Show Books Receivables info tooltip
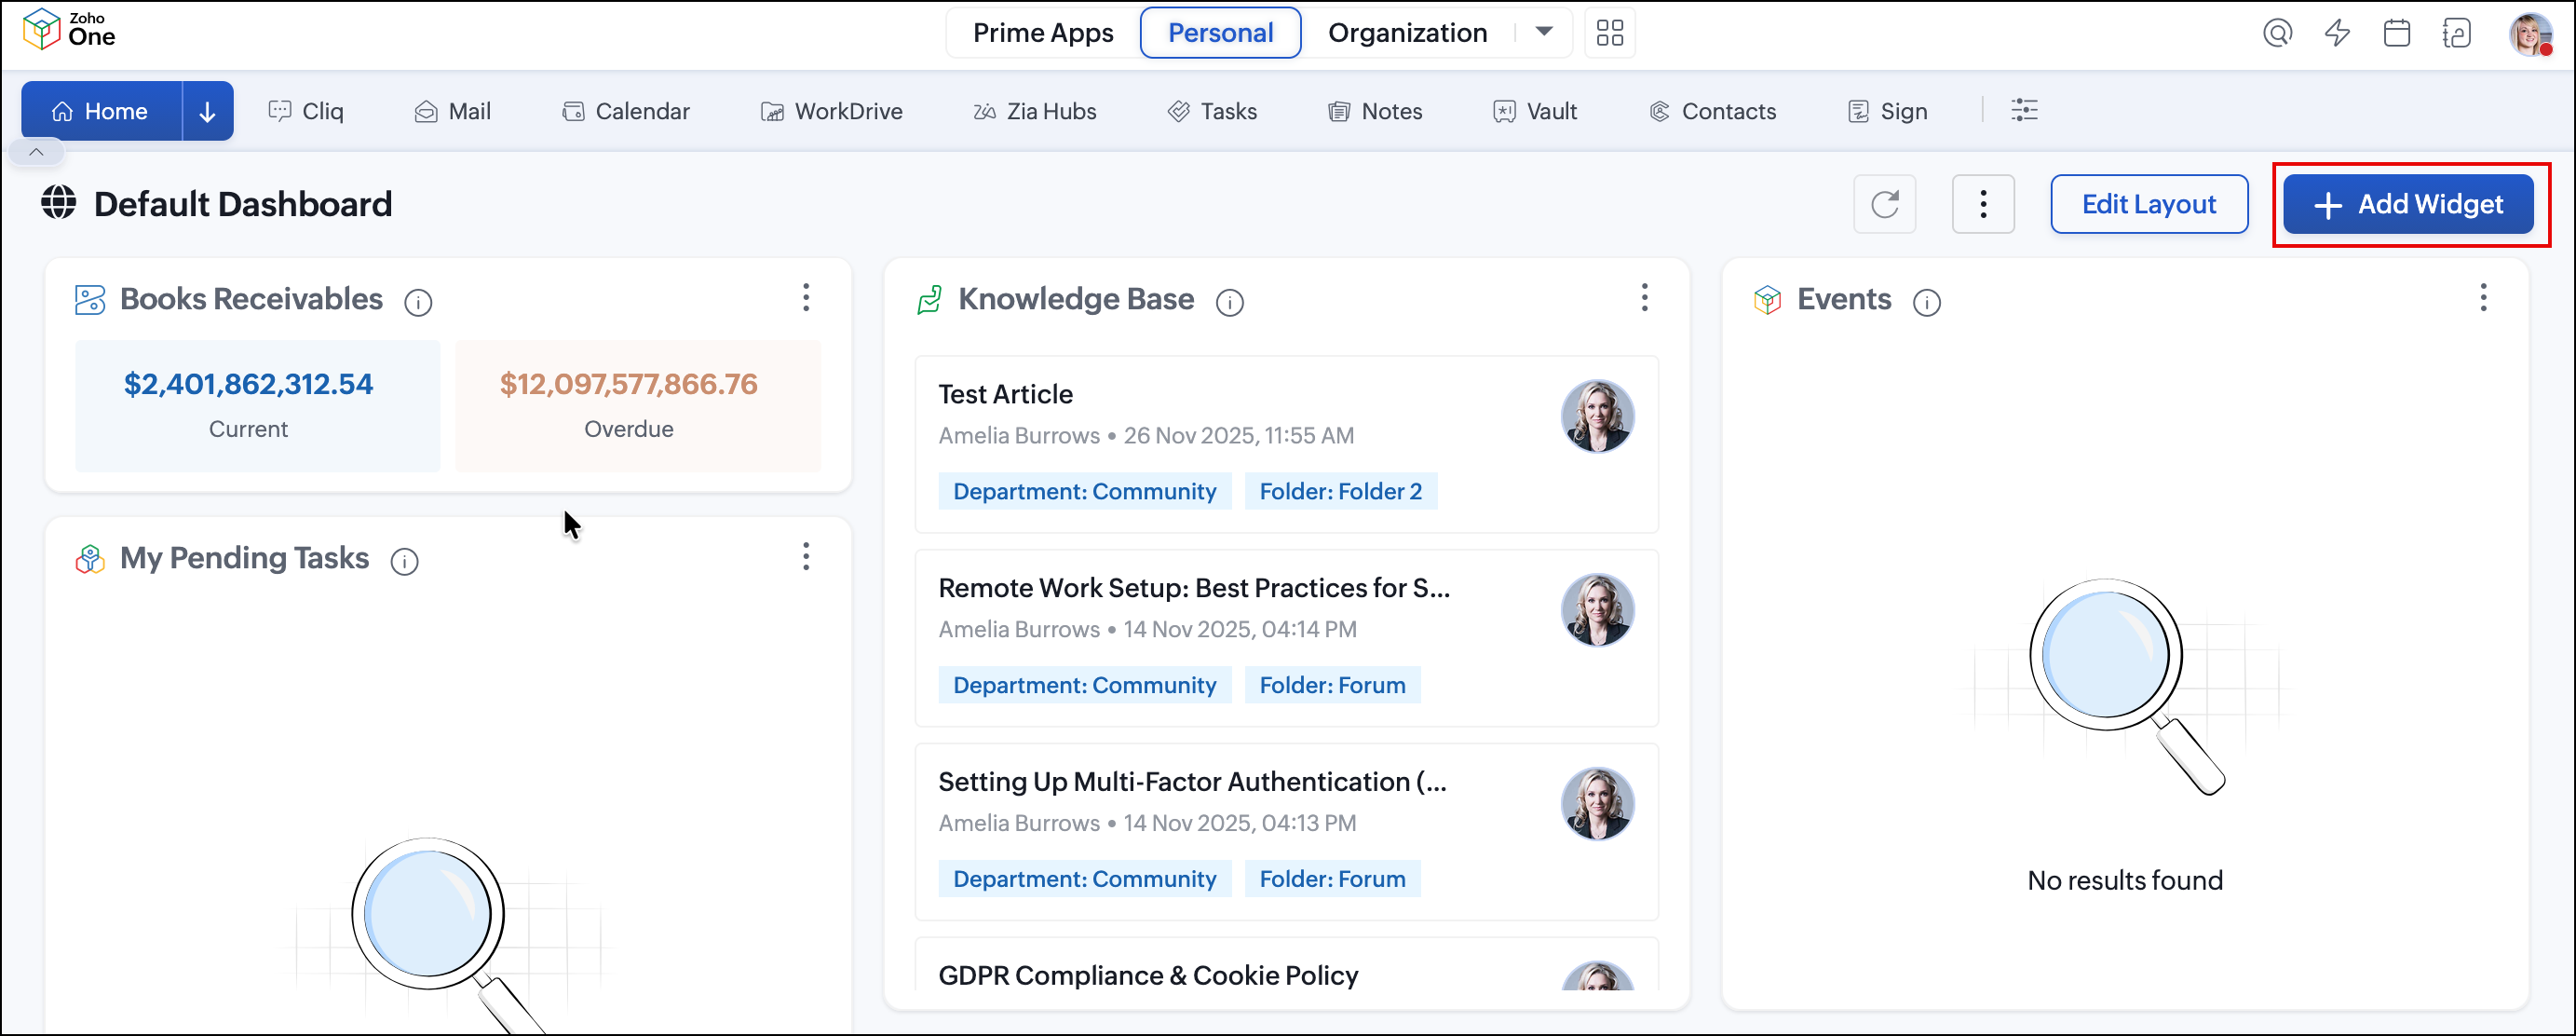The width and height of the screenshot is (2576, 1036). click(x=418, y=302)
